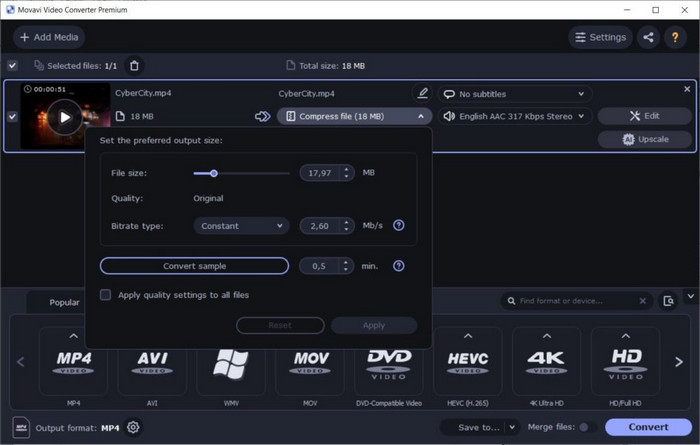700x445 pixels.
Task: Open the Save to dropdown arrow
Action: [512, 427]
